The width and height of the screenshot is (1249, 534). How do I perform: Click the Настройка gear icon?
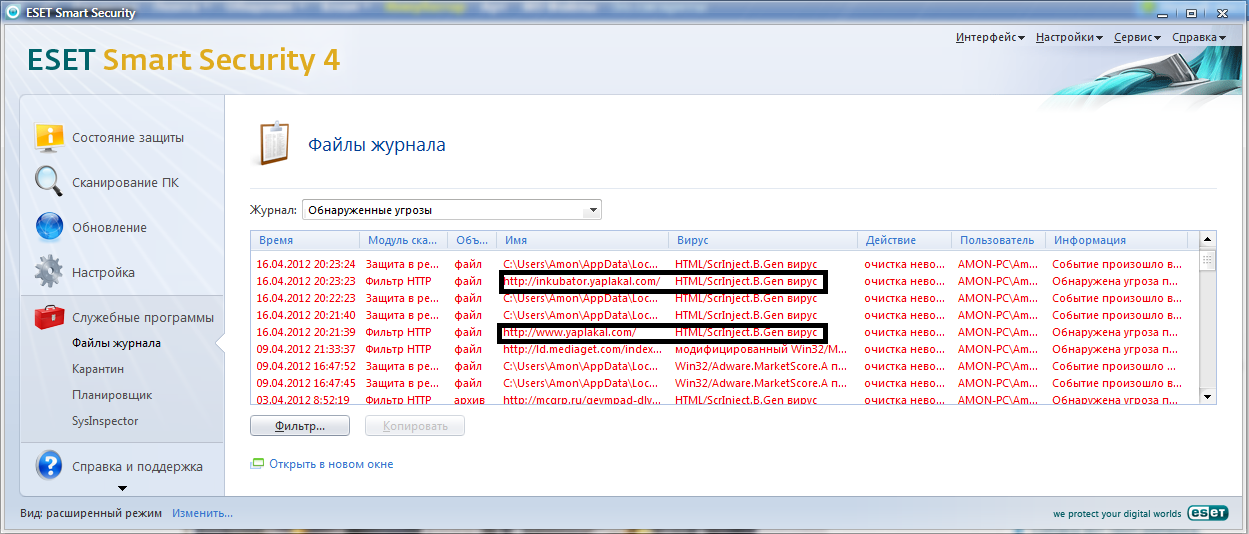tap(49, 272)
